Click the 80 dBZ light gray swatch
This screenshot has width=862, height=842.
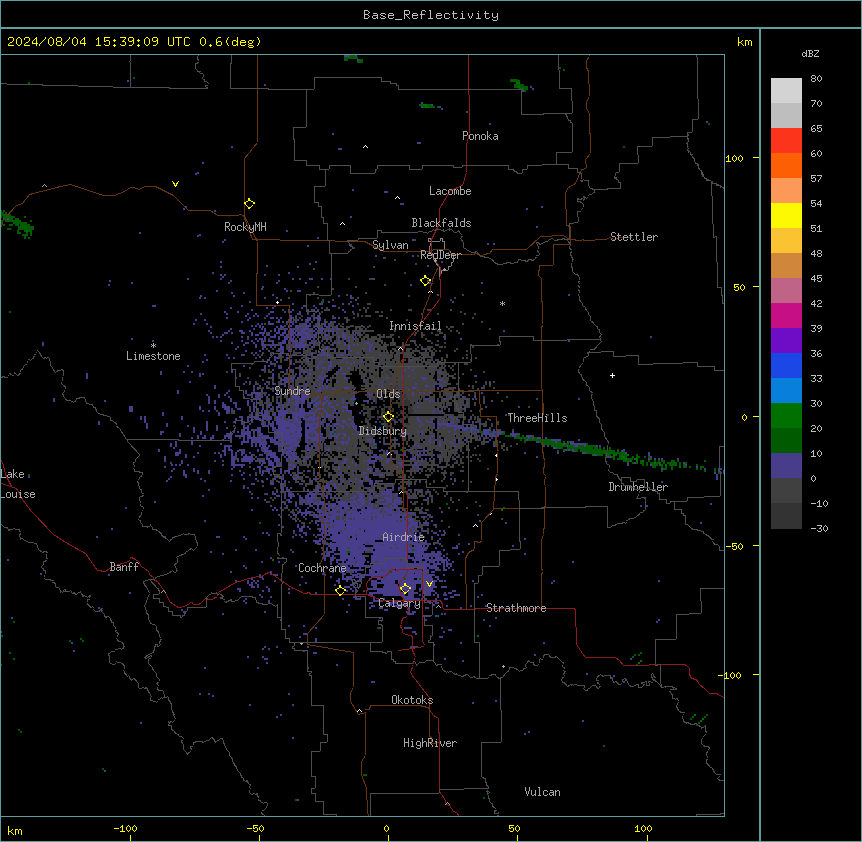click(x=786, y=91)
